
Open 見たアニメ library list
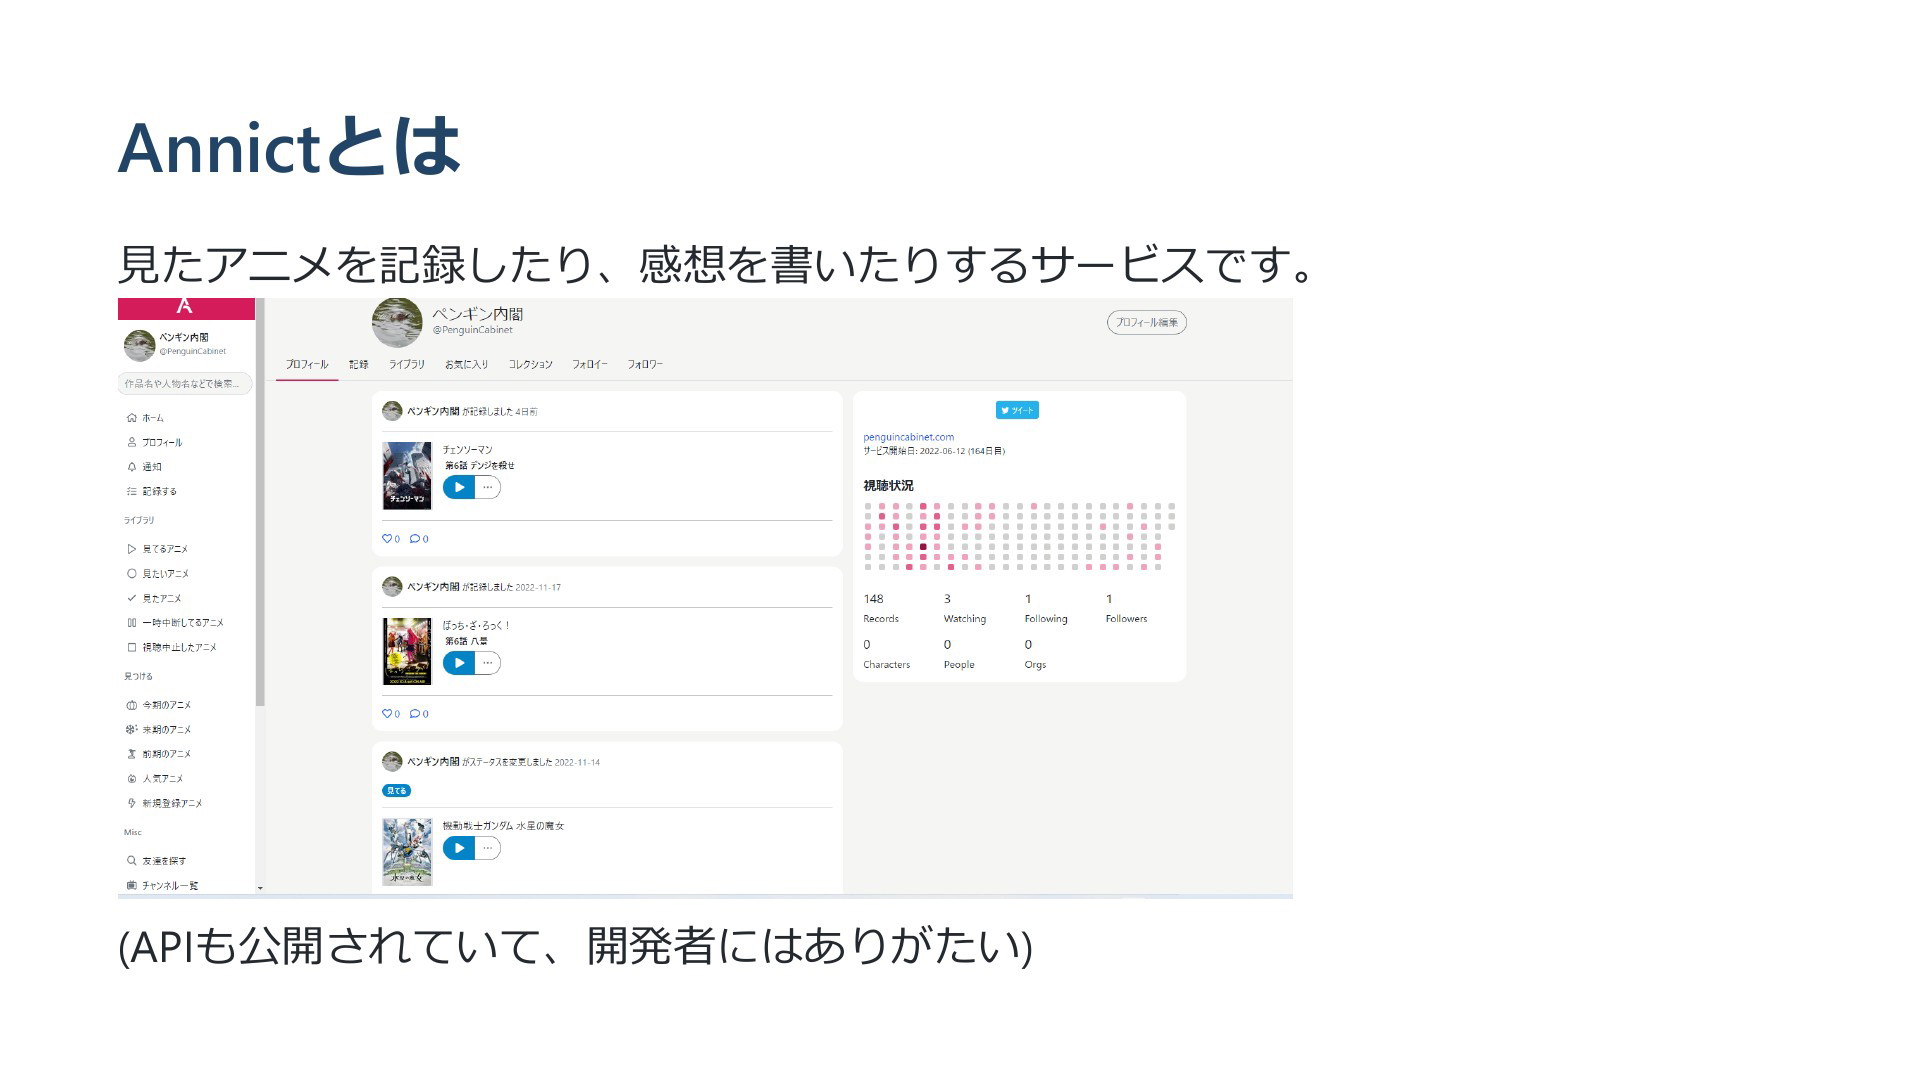pyautogui.click(x=154, y=598)
